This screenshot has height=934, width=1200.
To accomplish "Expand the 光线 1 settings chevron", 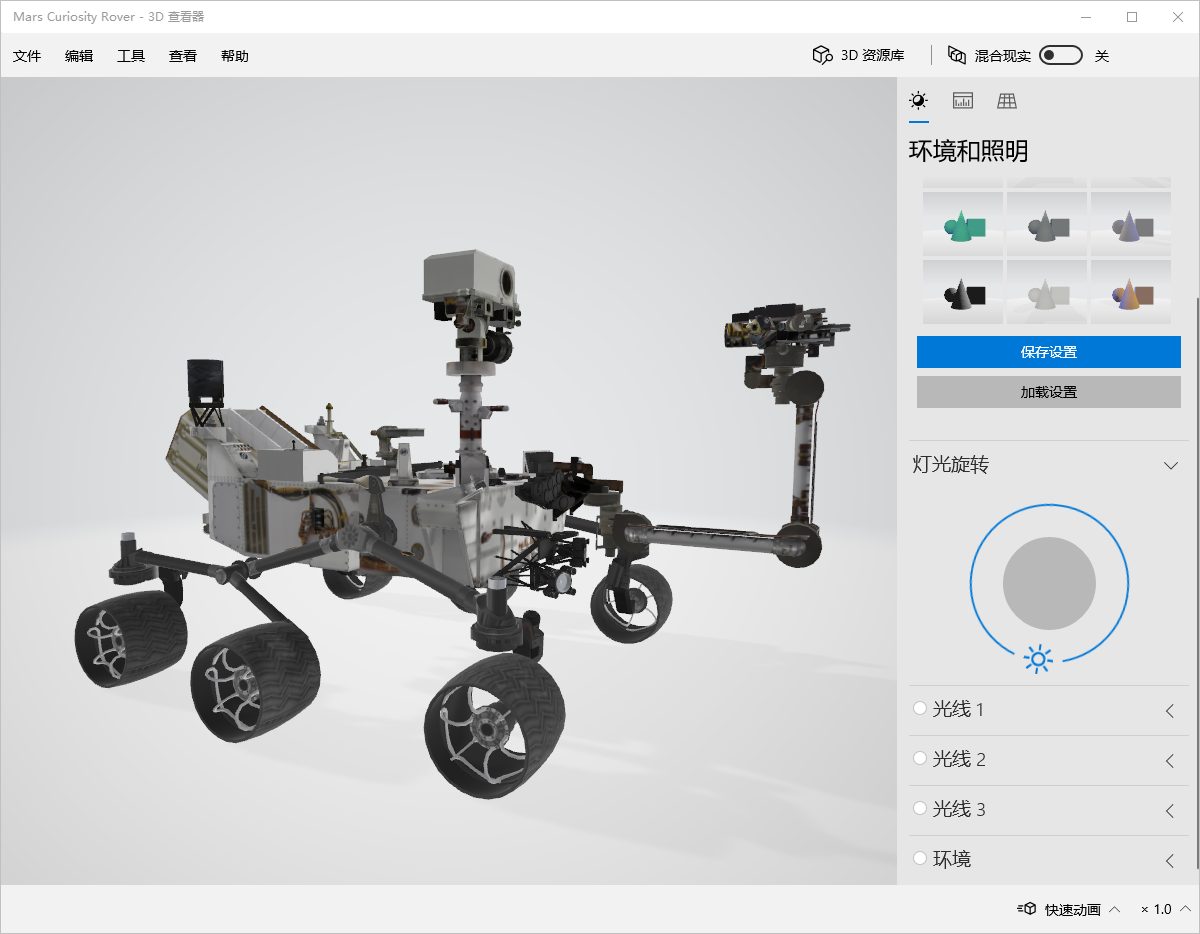I will click(1170, 711).
